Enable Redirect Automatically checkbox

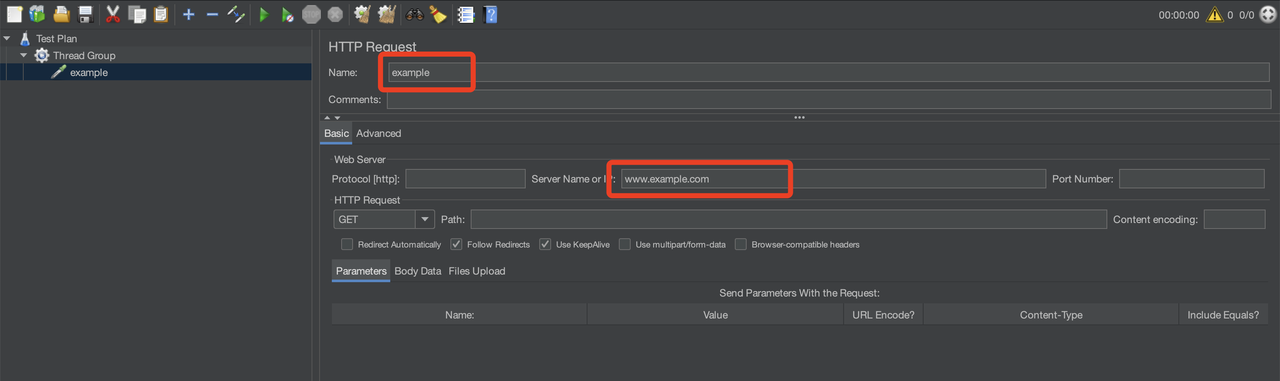point(347,244)
